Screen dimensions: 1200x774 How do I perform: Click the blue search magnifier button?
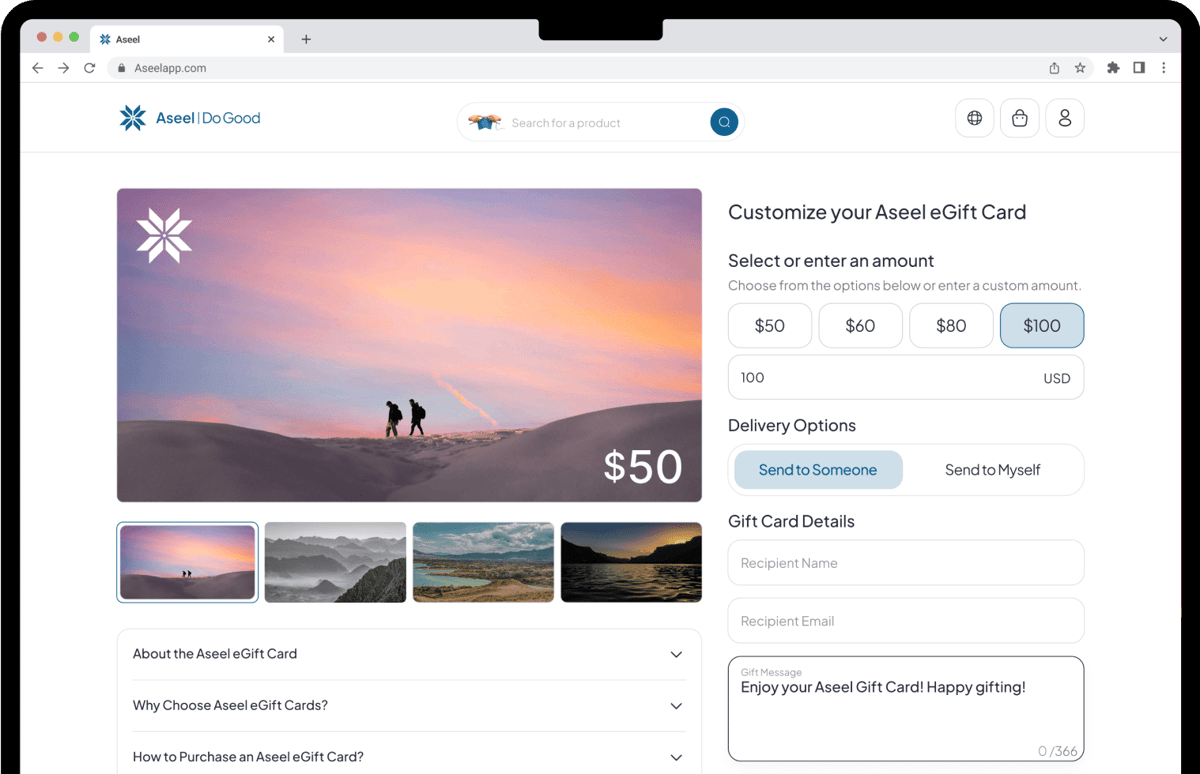pyautogui.click(x=724, y=122)
